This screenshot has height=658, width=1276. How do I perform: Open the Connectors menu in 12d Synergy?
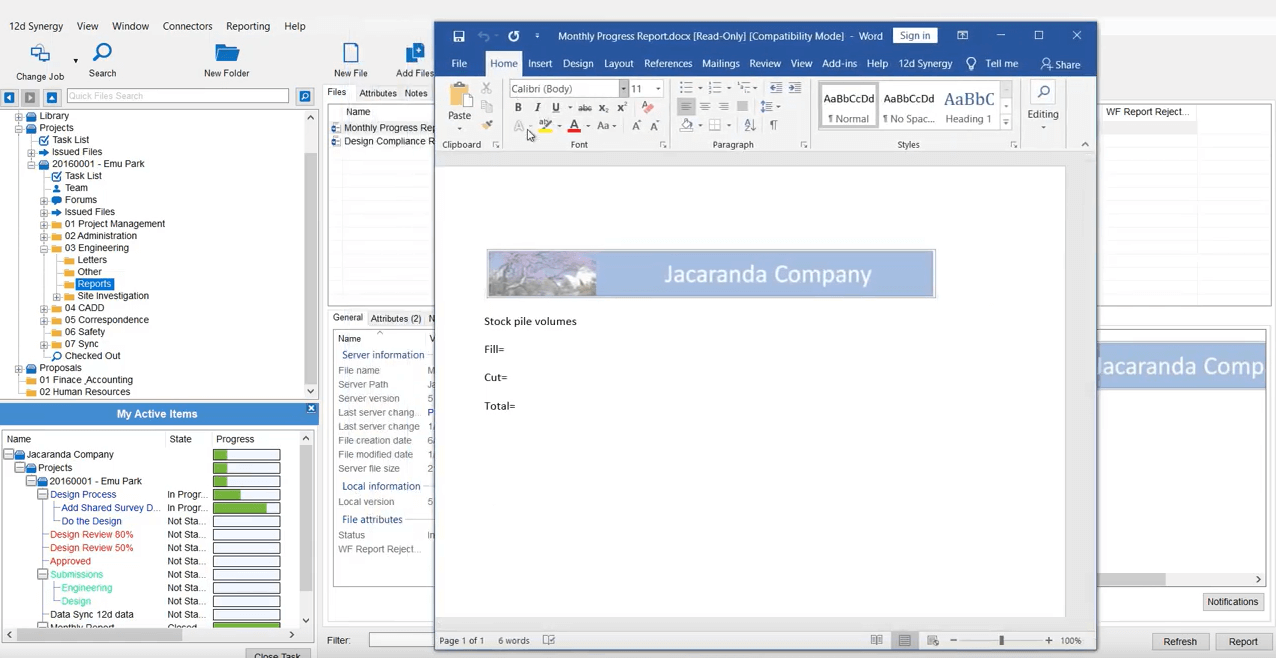click(187, 26)
